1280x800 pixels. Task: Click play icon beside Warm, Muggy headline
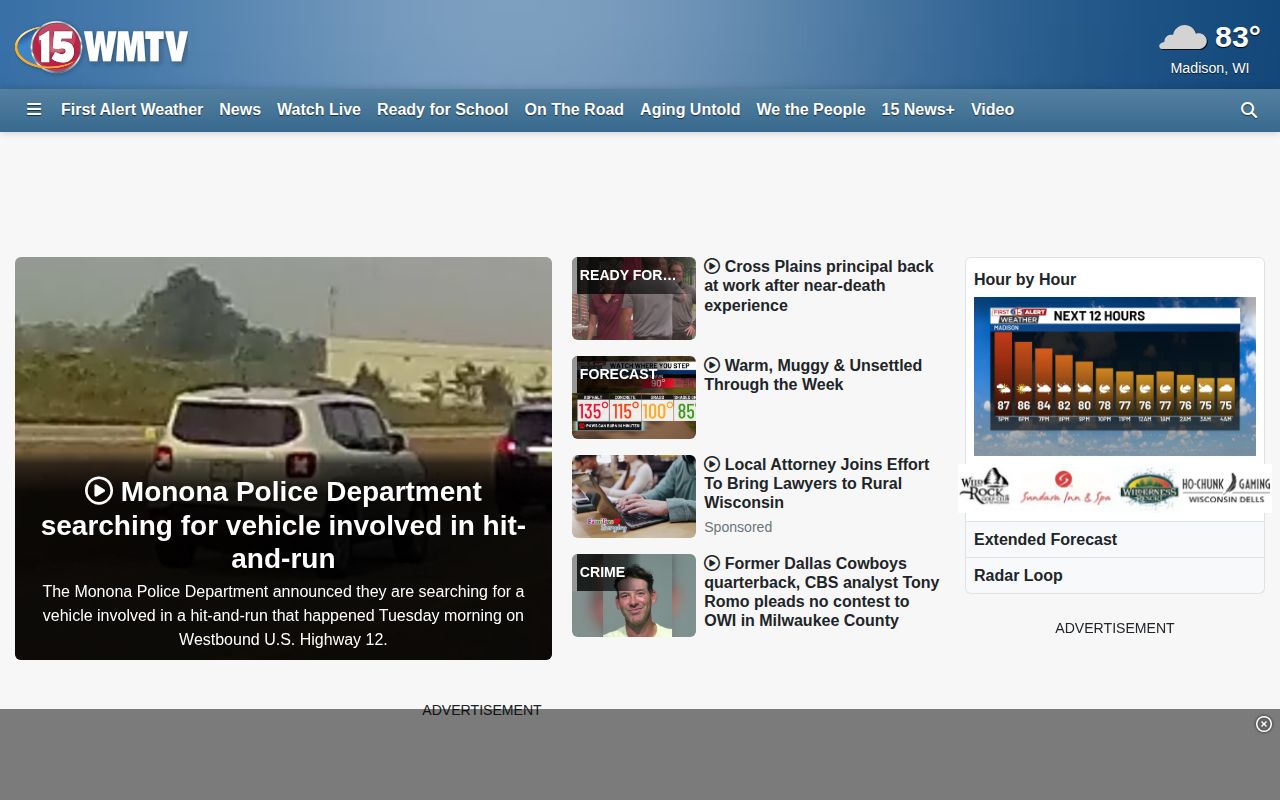(712, 365)
